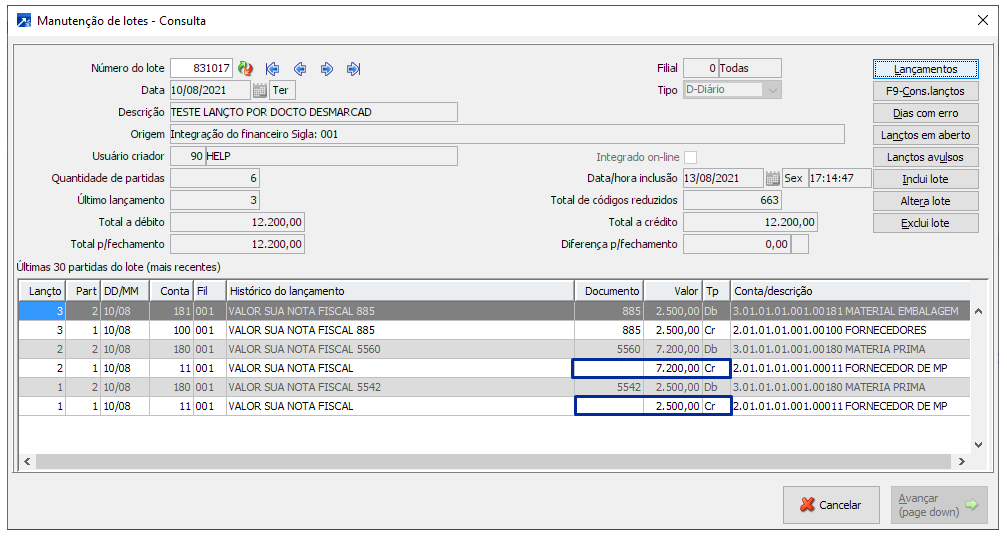The width and height of the screenshot is (1007, 537).
Task: Click the Altera lote button
Action: pos(925,201)
